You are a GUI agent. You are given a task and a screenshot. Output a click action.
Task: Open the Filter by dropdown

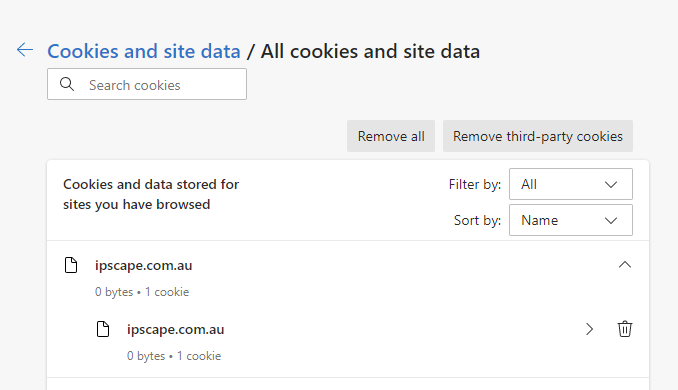(x=571, y=184)
